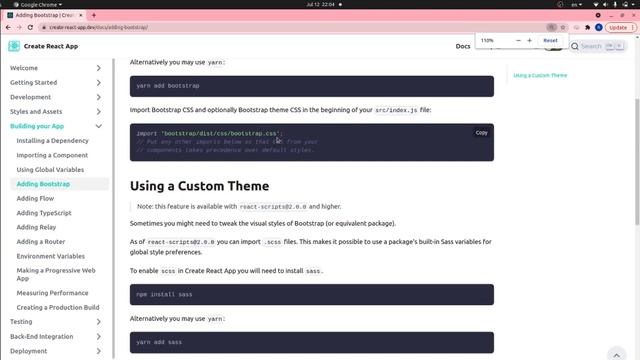Click the volume icon in system tray
This screenshot has height=360, width=640.
click(605, 4)
